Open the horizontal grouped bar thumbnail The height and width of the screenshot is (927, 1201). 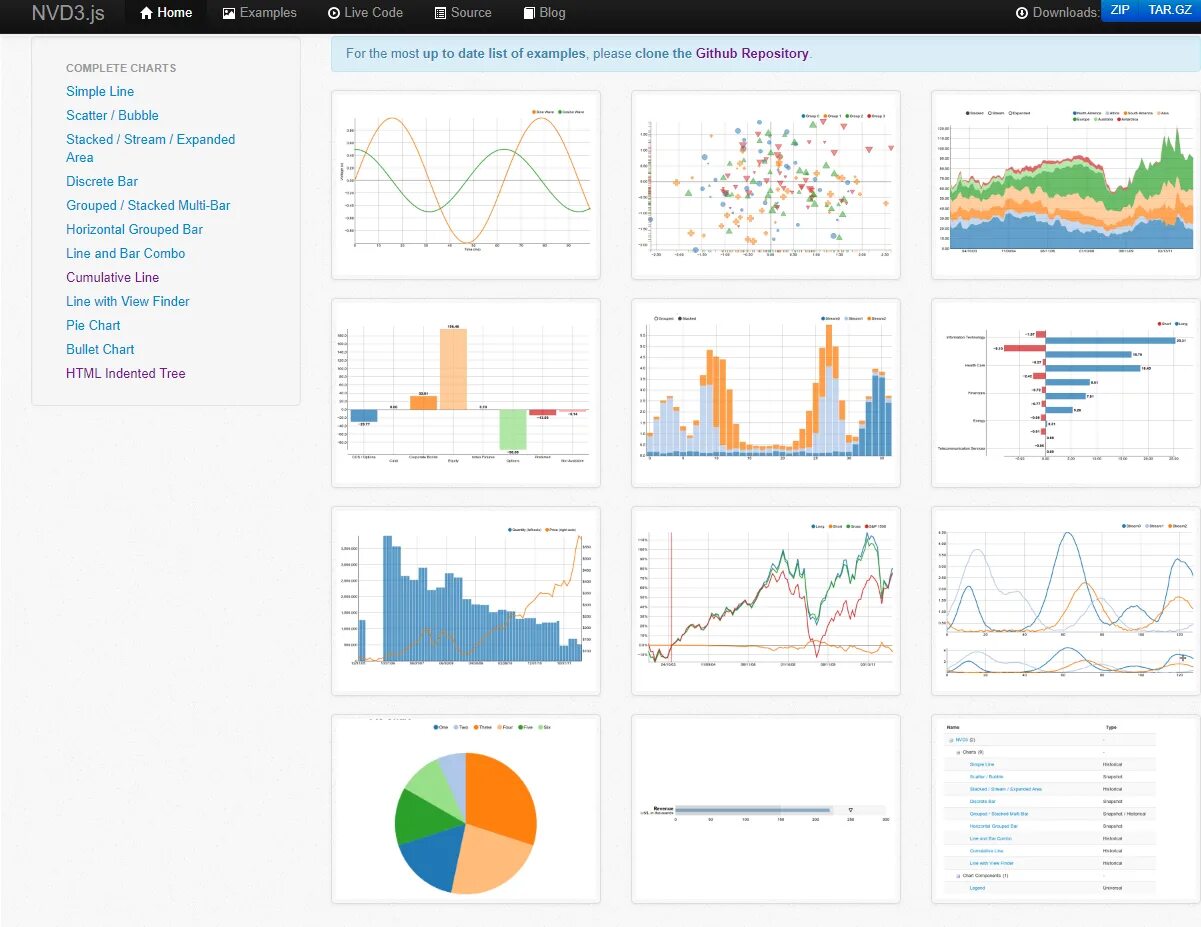[1066, 393]
